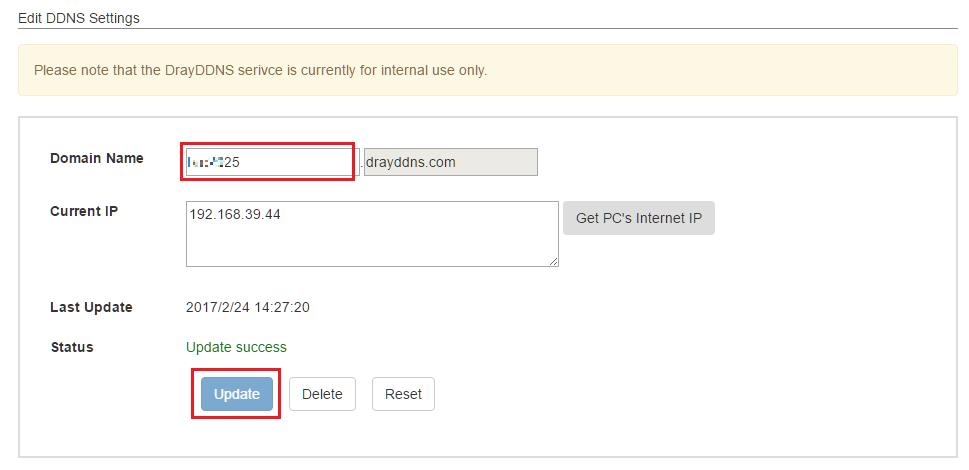Click the dot before drayddns.com
This screenshot has width=969, height=470.
pyautogui.click(x=361, y=164)
